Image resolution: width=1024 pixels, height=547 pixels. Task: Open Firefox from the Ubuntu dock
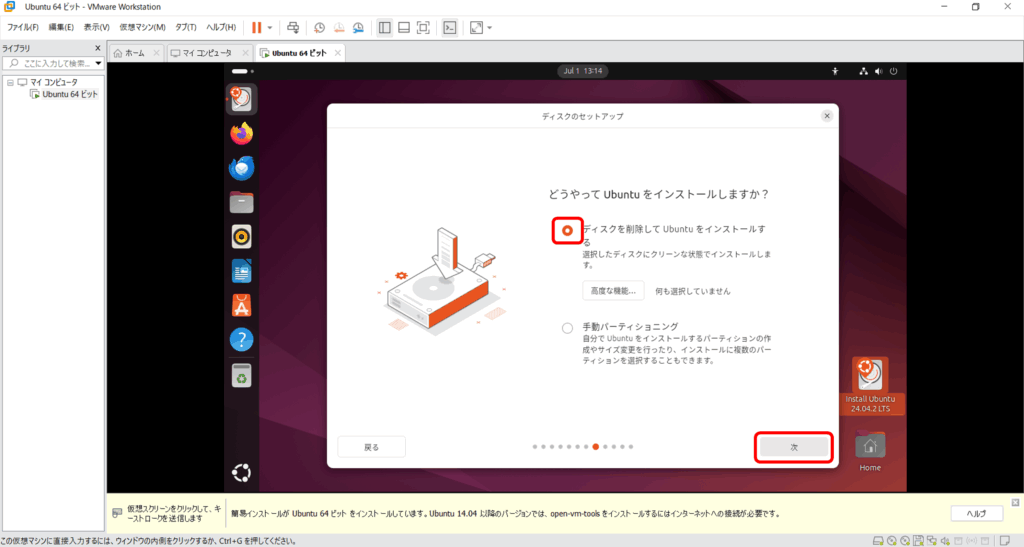(241, 133)
